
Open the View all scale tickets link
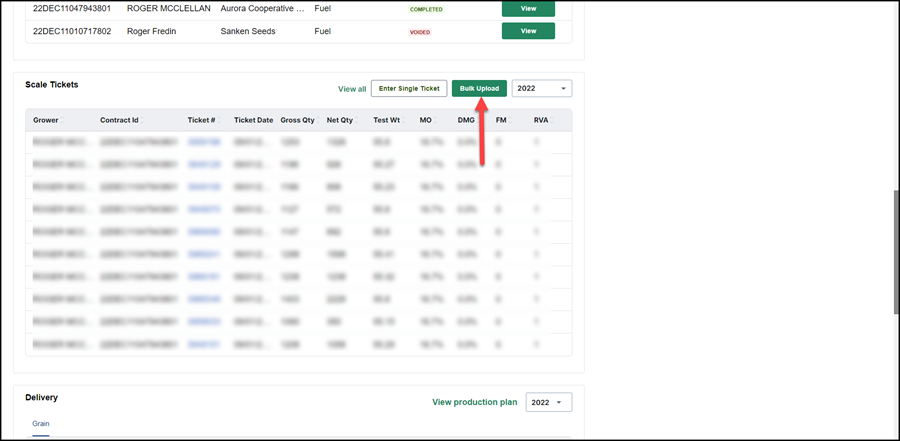(x=352, y=89)
